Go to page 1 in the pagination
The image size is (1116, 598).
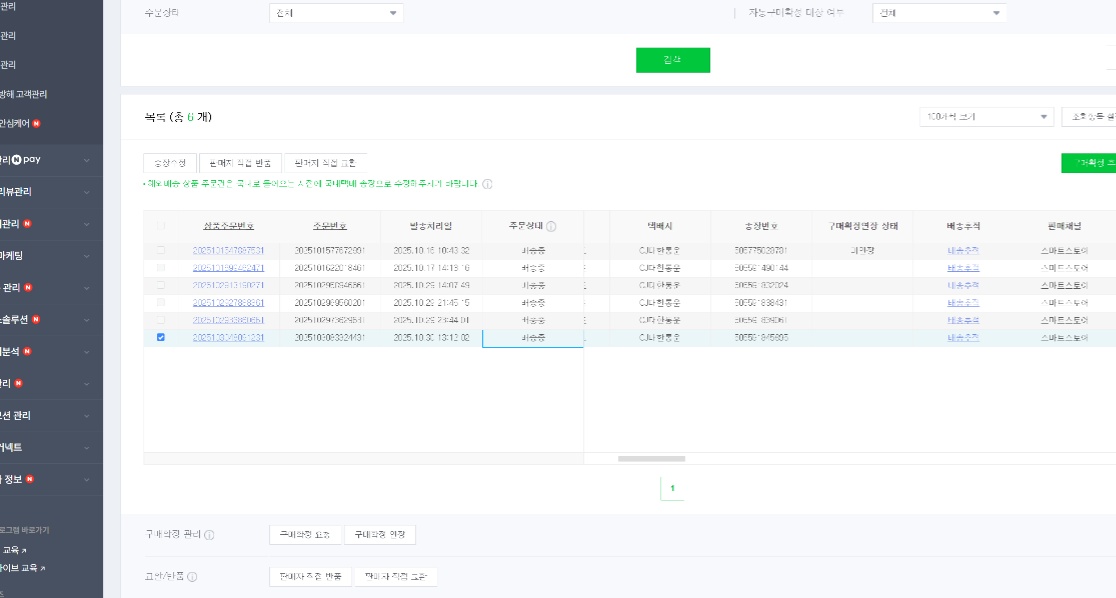coord(672,488)
